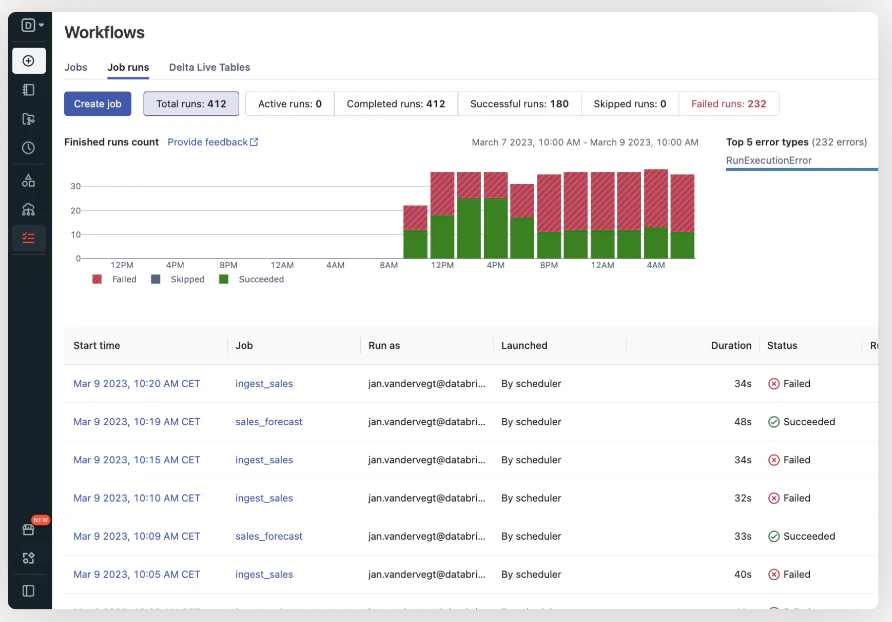Screen dimensions: 892x622
Task: Click the Duration column header
Action: click(731, 345)
